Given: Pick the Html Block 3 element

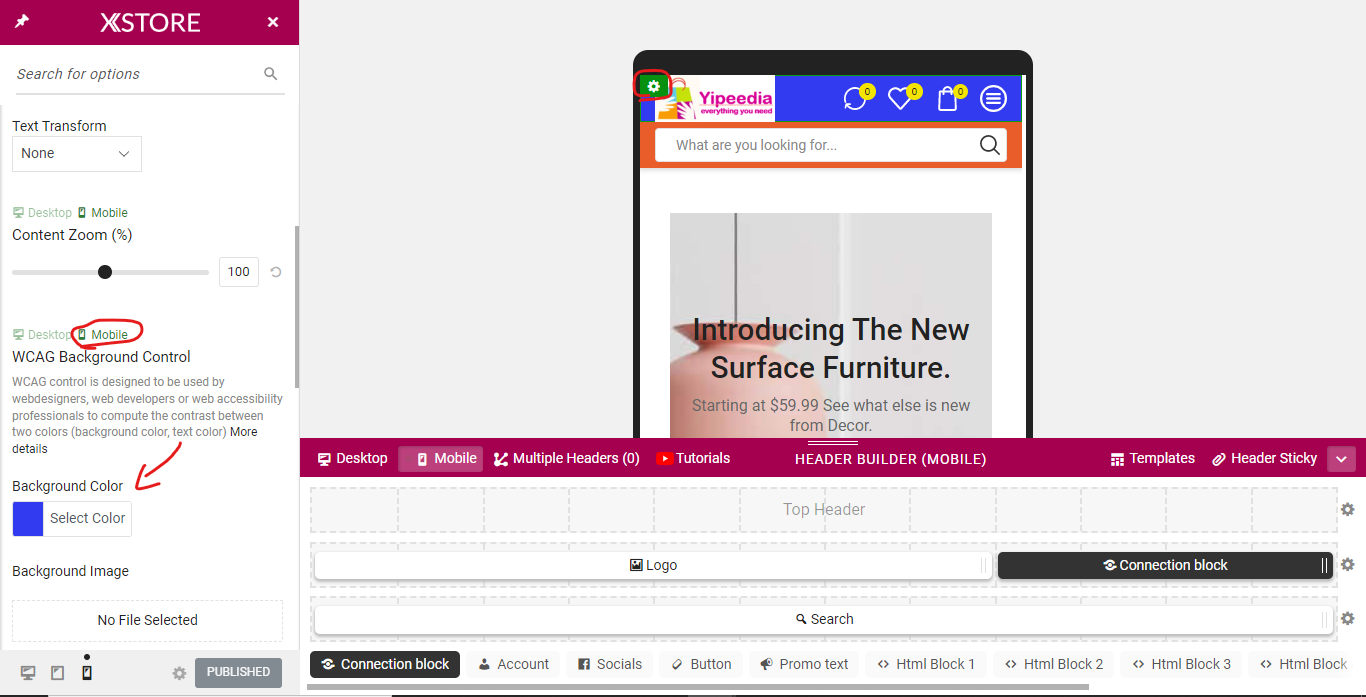Looking at the screenshot, I should [x=1181, y=664].
